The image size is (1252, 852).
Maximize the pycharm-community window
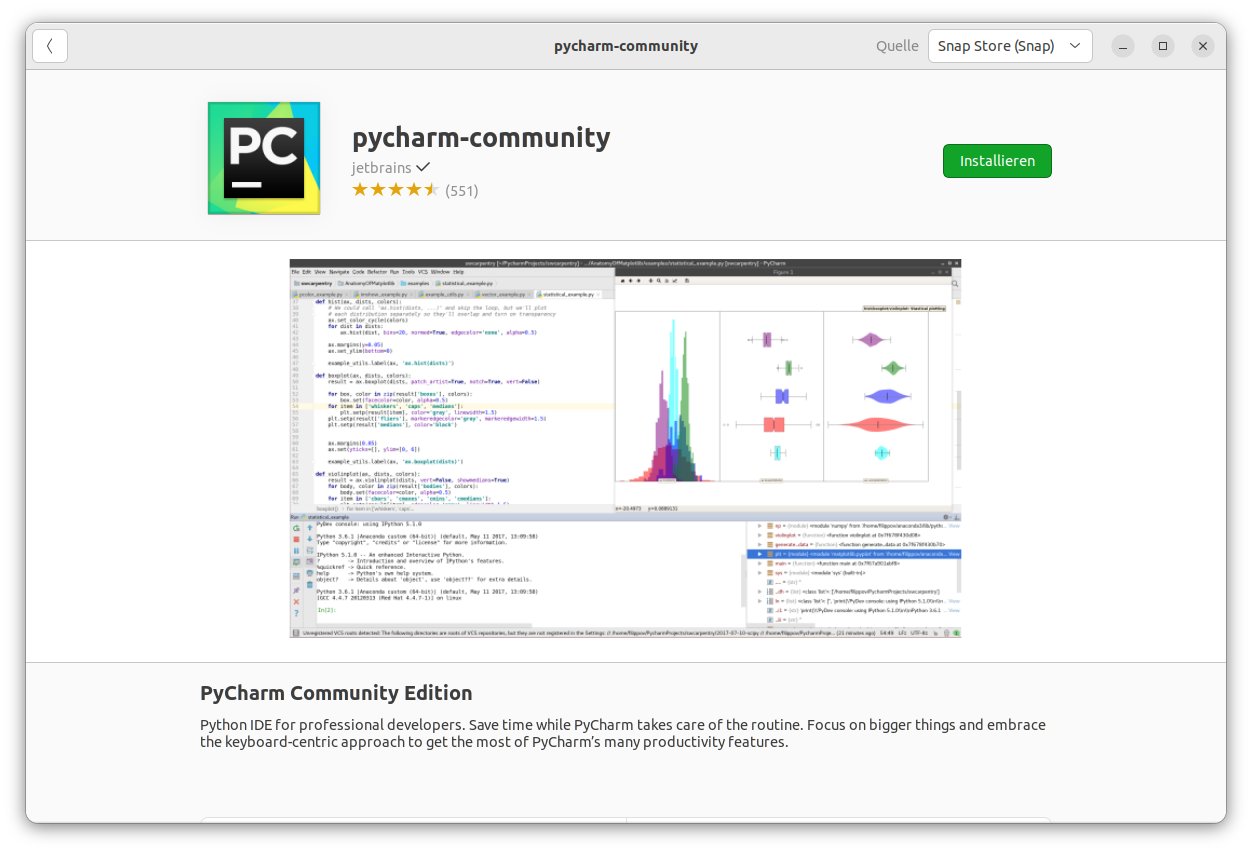click(x=1163, y=46)
